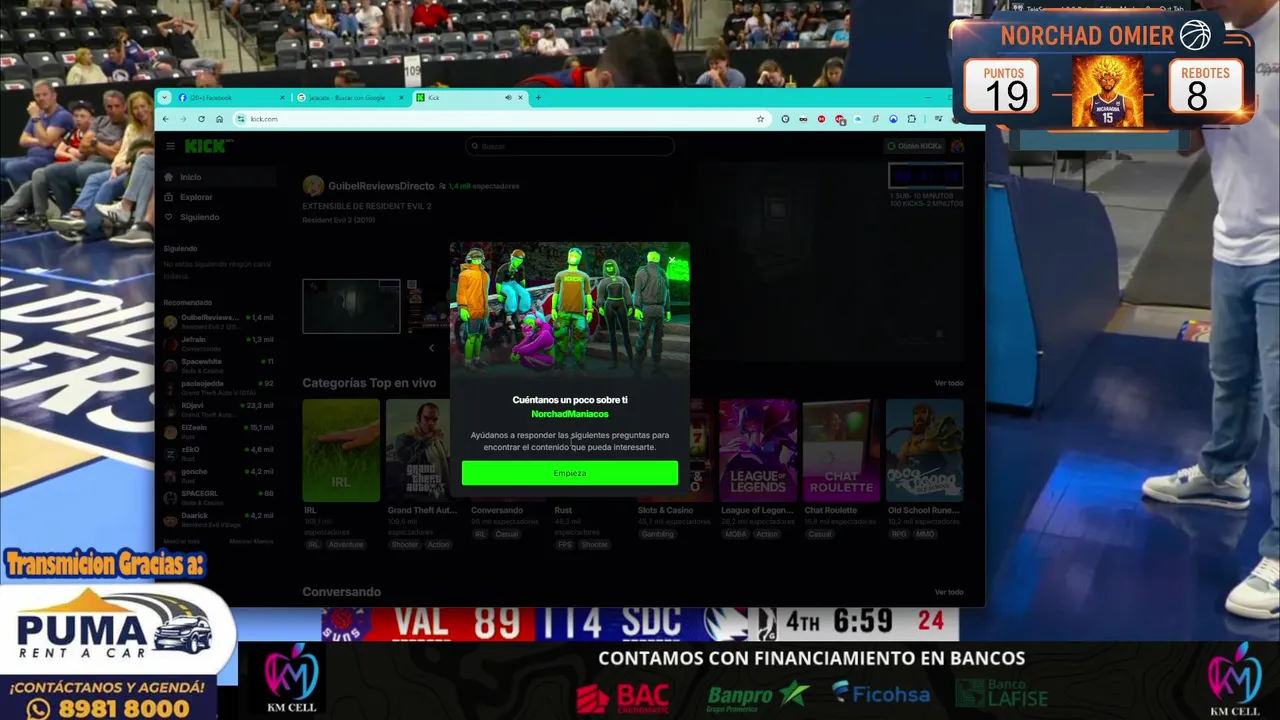
Task: Open Kick hamburger sidebar menu
Action: [170, 146]
